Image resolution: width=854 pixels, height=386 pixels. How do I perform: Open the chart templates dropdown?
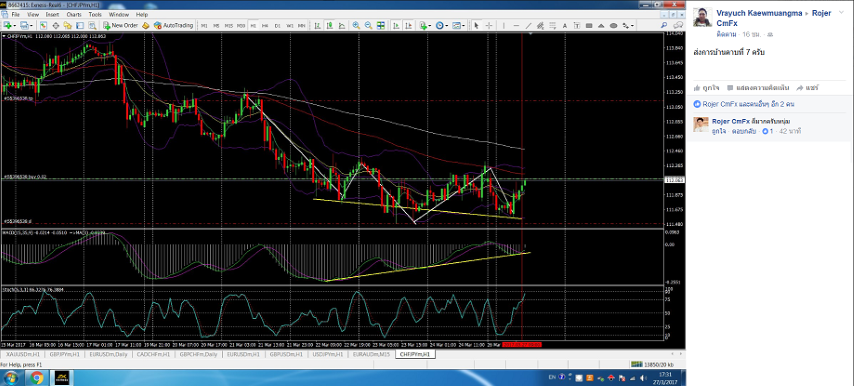click(463, 26)
